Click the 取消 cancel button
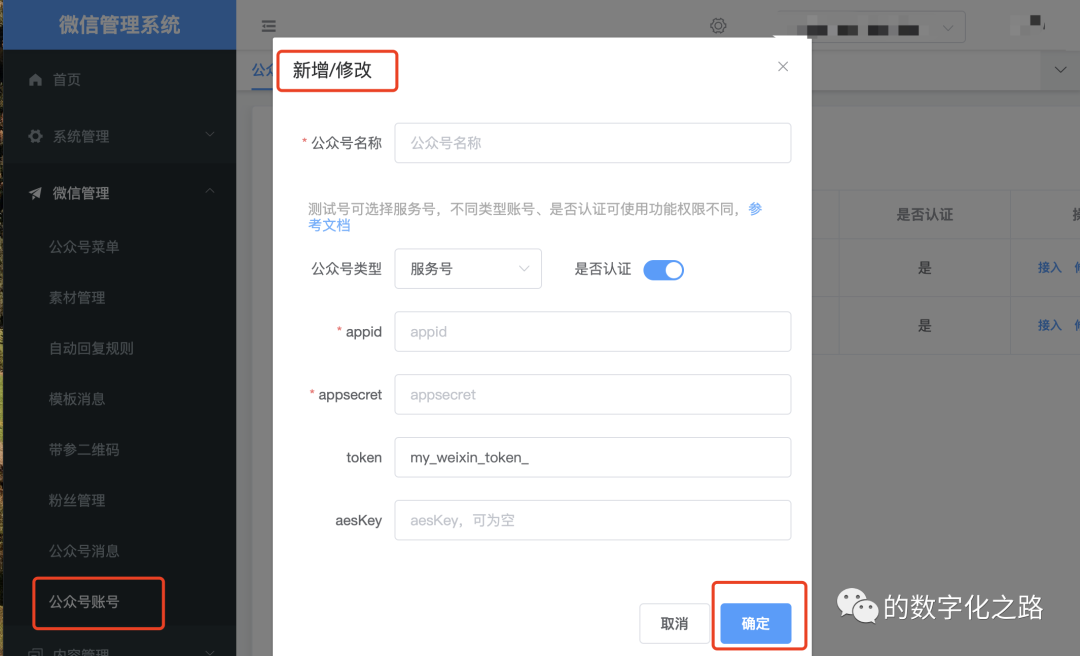The height and width of the screenshot is (656, 1080). coord(674,624)
